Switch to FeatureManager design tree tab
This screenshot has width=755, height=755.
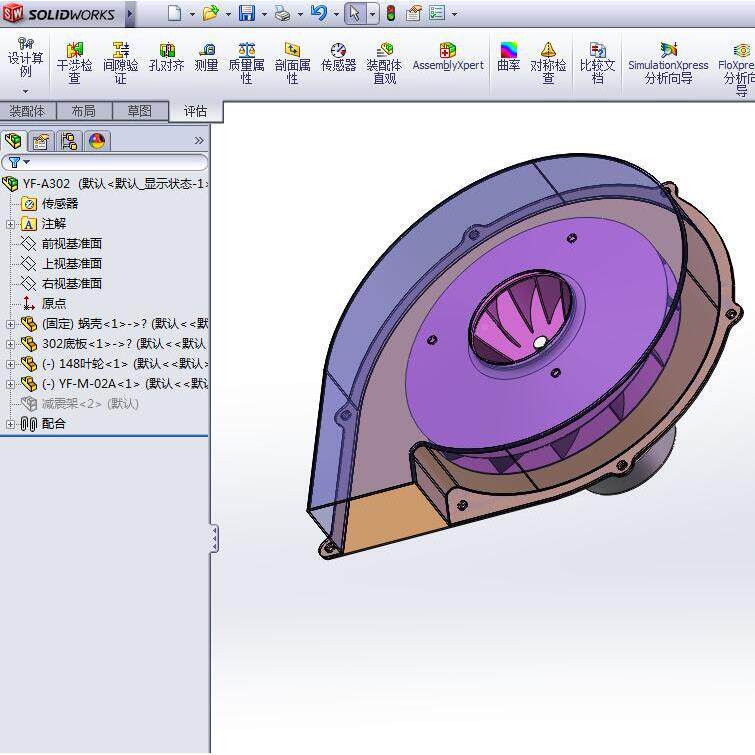pyautogui.click(x=14, y=141)
